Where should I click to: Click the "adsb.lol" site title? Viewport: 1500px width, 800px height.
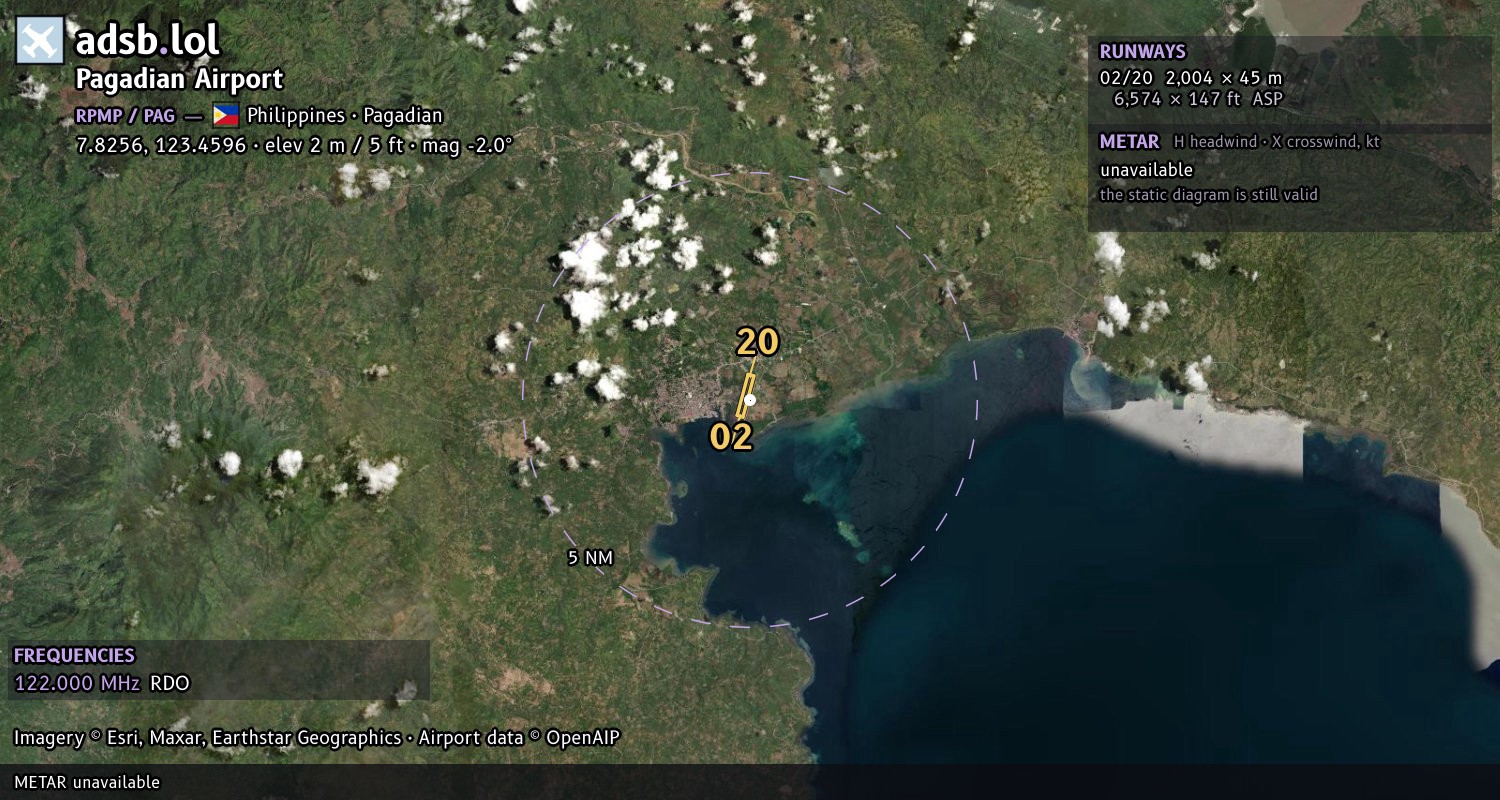147,41
